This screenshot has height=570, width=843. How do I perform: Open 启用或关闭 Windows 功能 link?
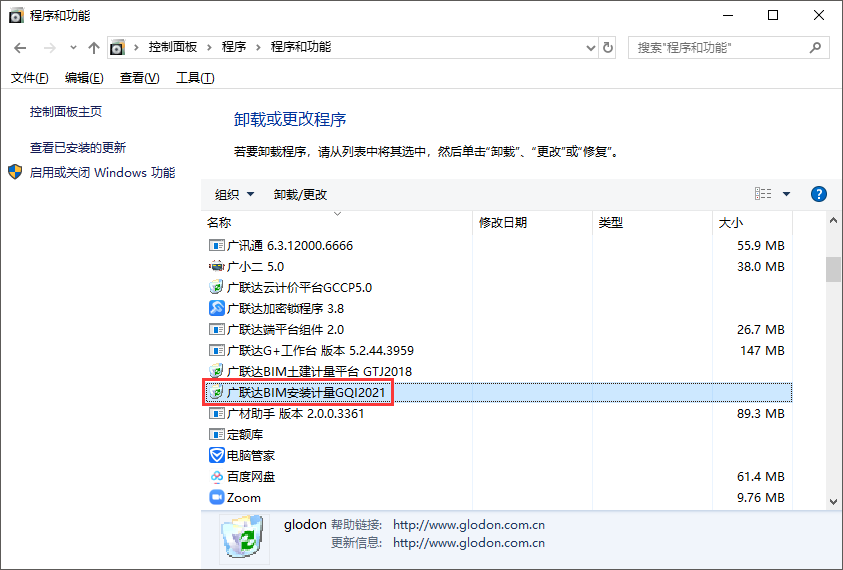102,172
